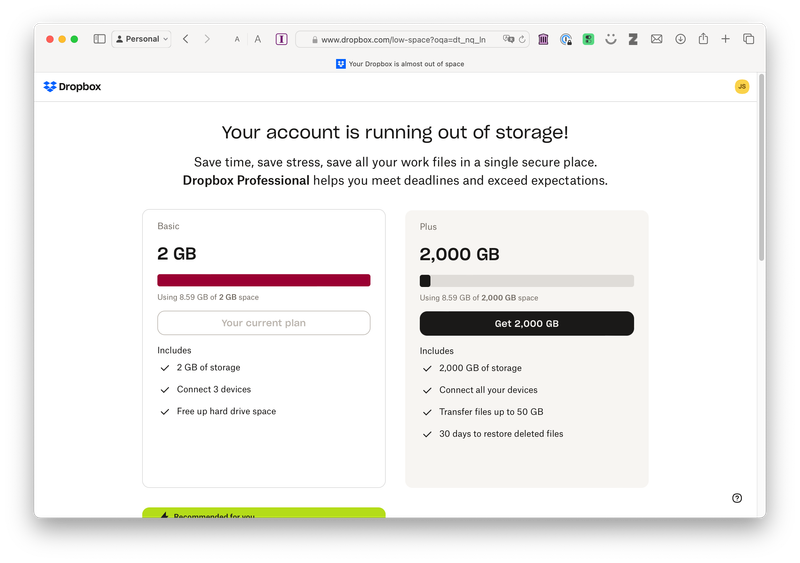Image resolution: width=800 pixels, height=563 pixels.
Task: Click the larger text size A button
Action: [257, 39]
